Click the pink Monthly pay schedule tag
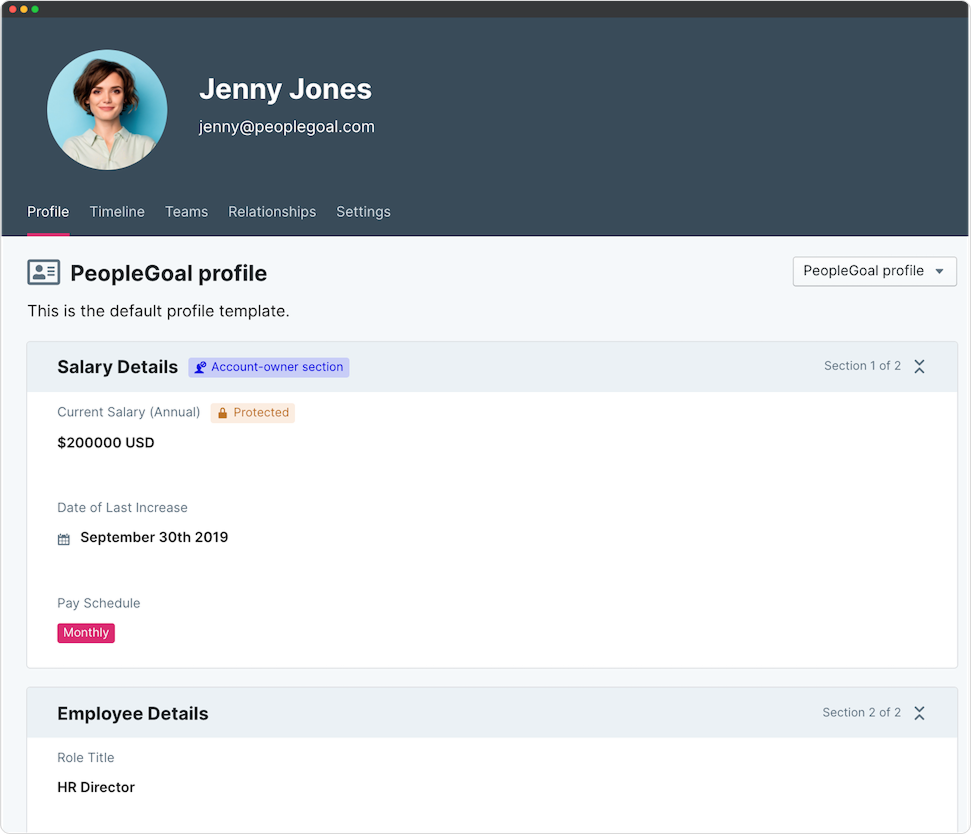 point(85,632)
